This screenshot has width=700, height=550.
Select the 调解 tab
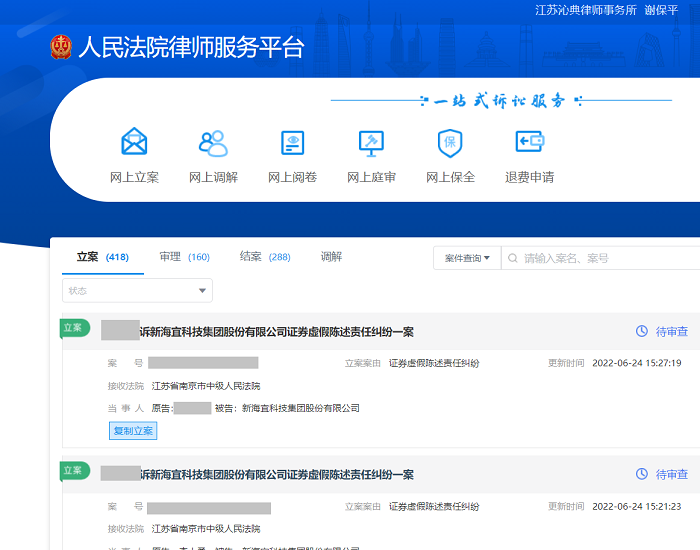point(331,257)
